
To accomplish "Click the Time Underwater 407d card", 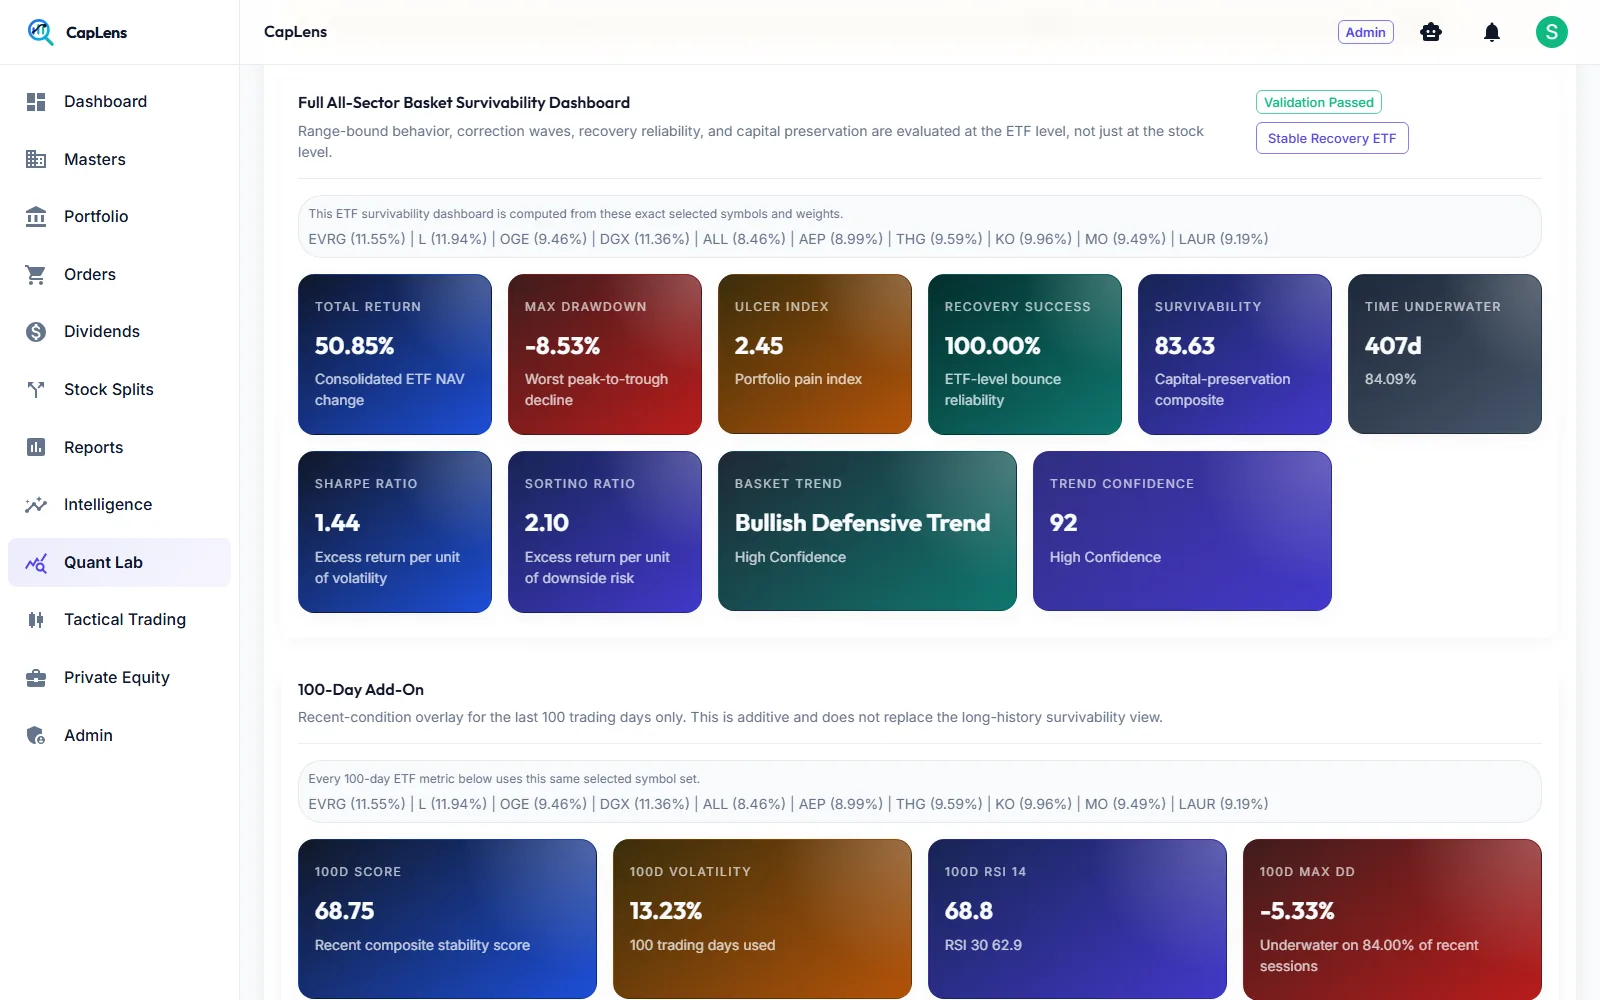I will pyautogui.click(x=1445, y=354).
